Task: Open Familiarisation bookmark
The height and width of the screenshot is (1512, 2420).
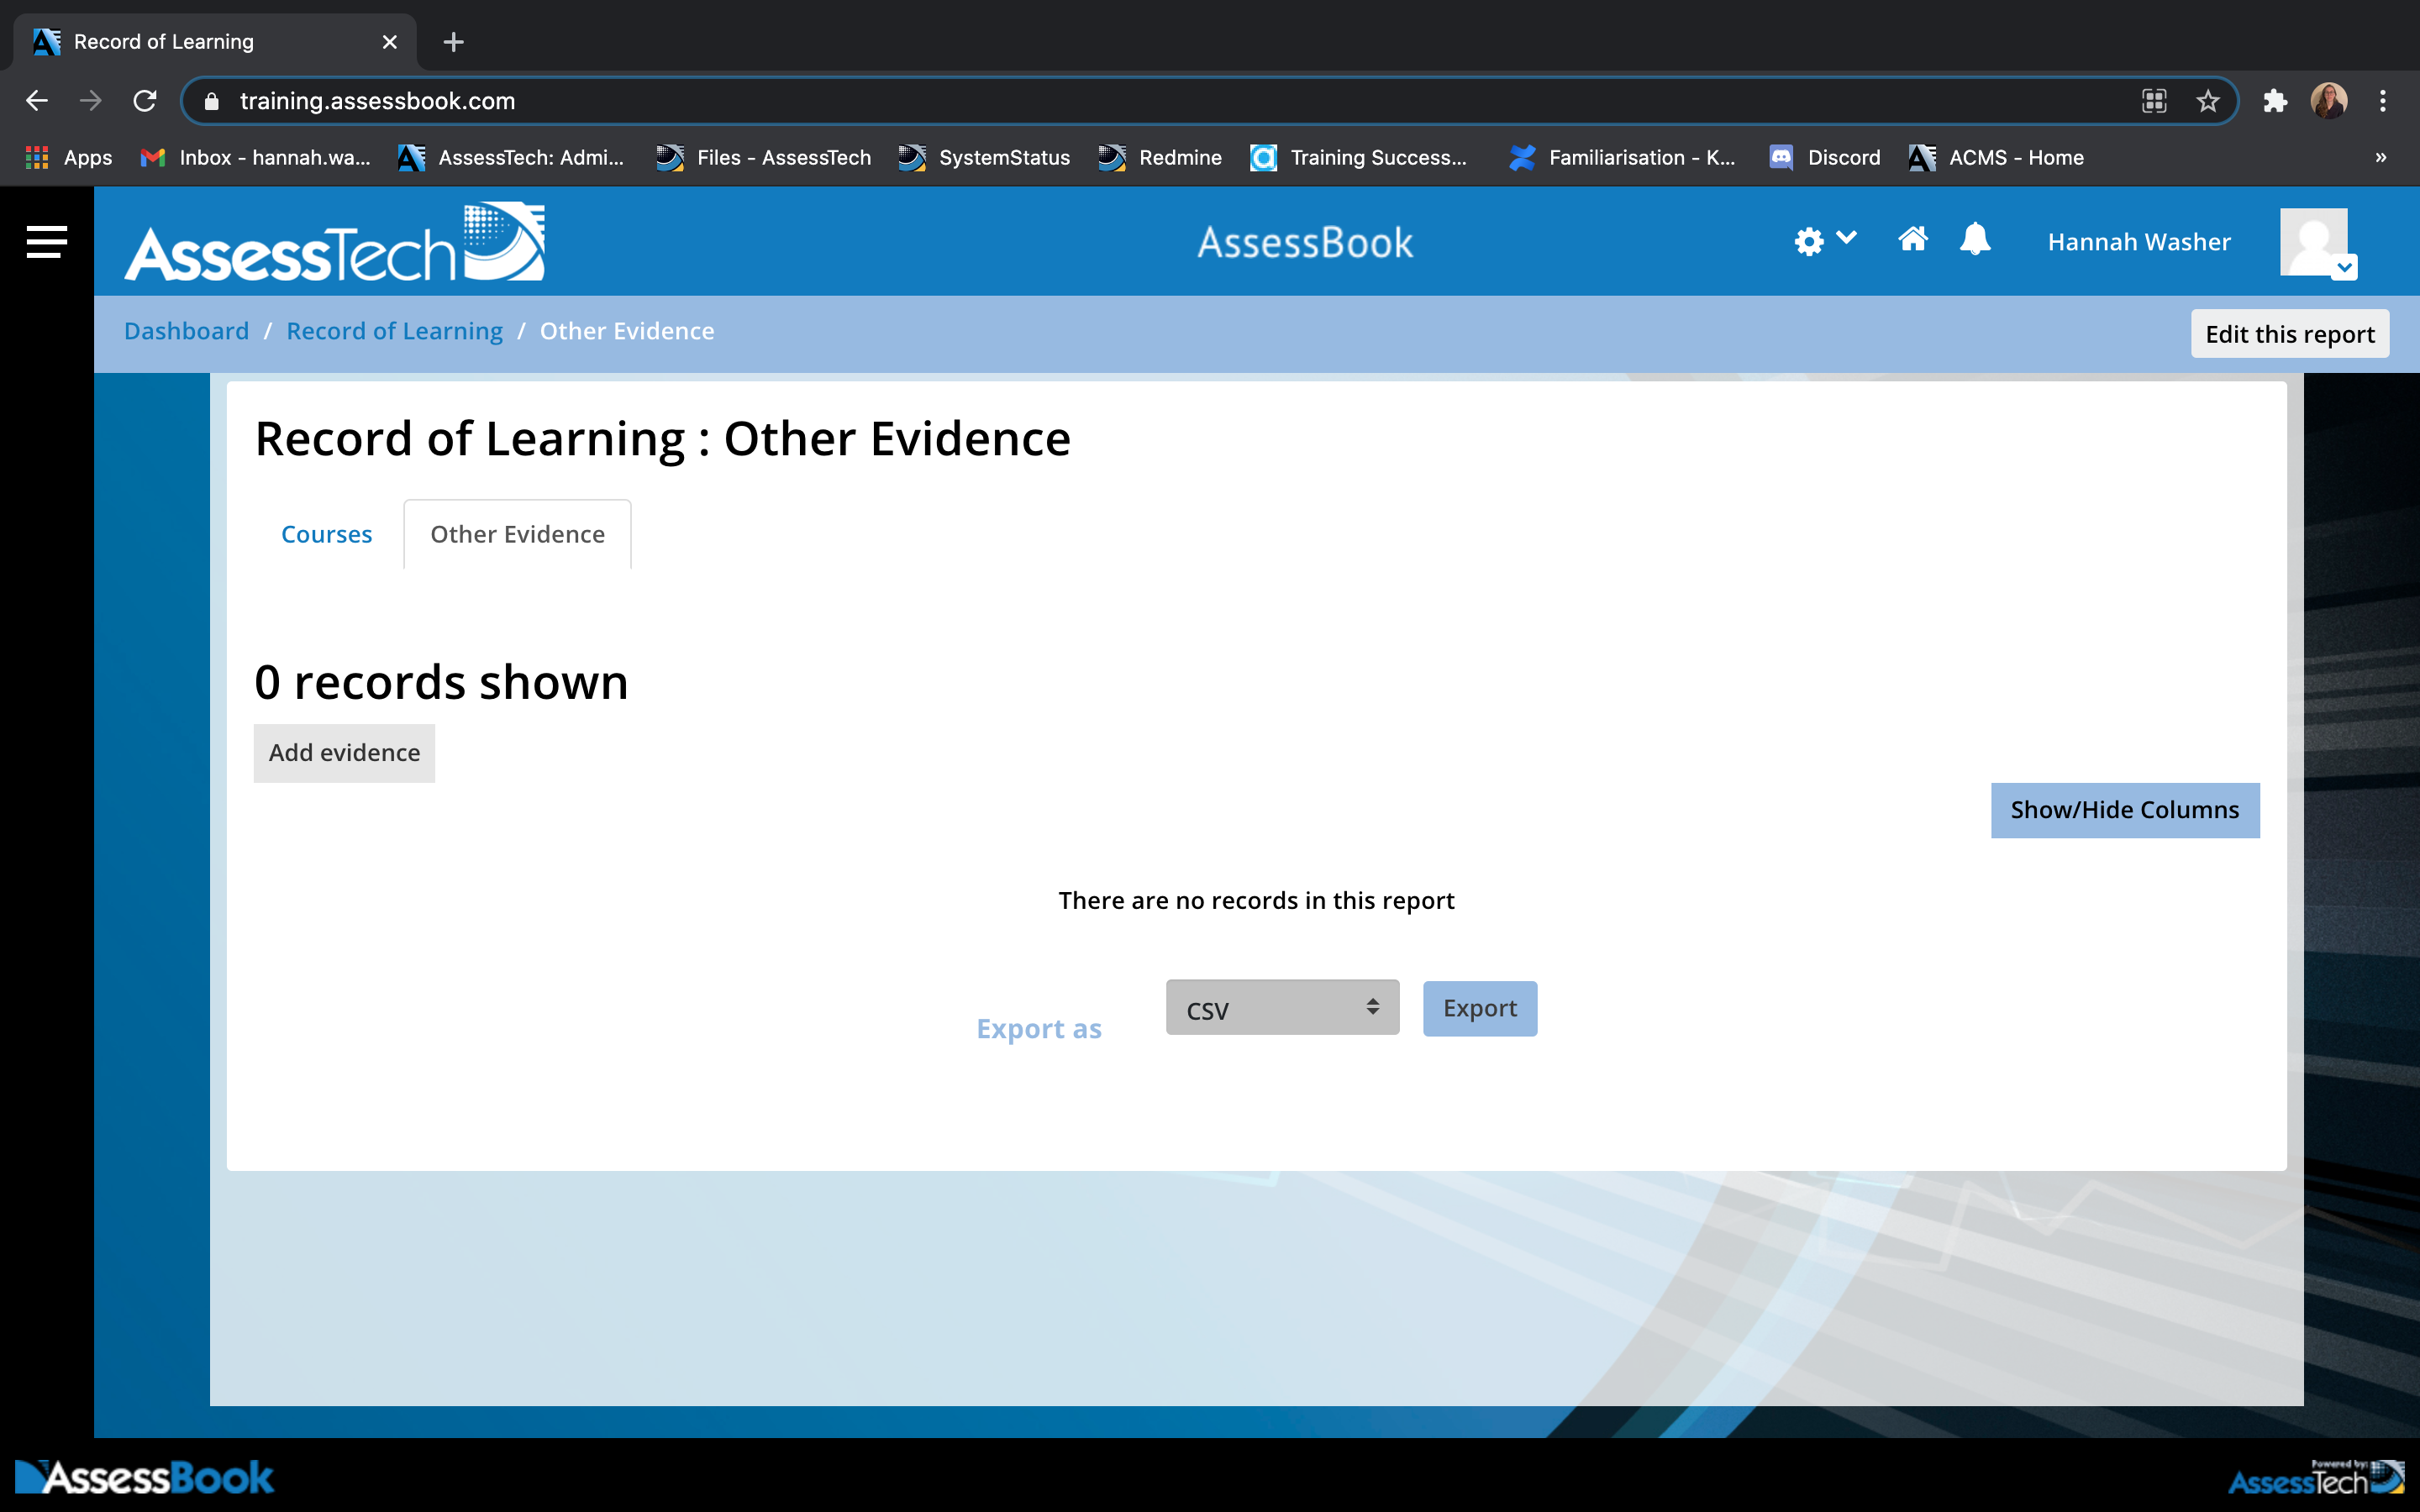Action: 1623,157
